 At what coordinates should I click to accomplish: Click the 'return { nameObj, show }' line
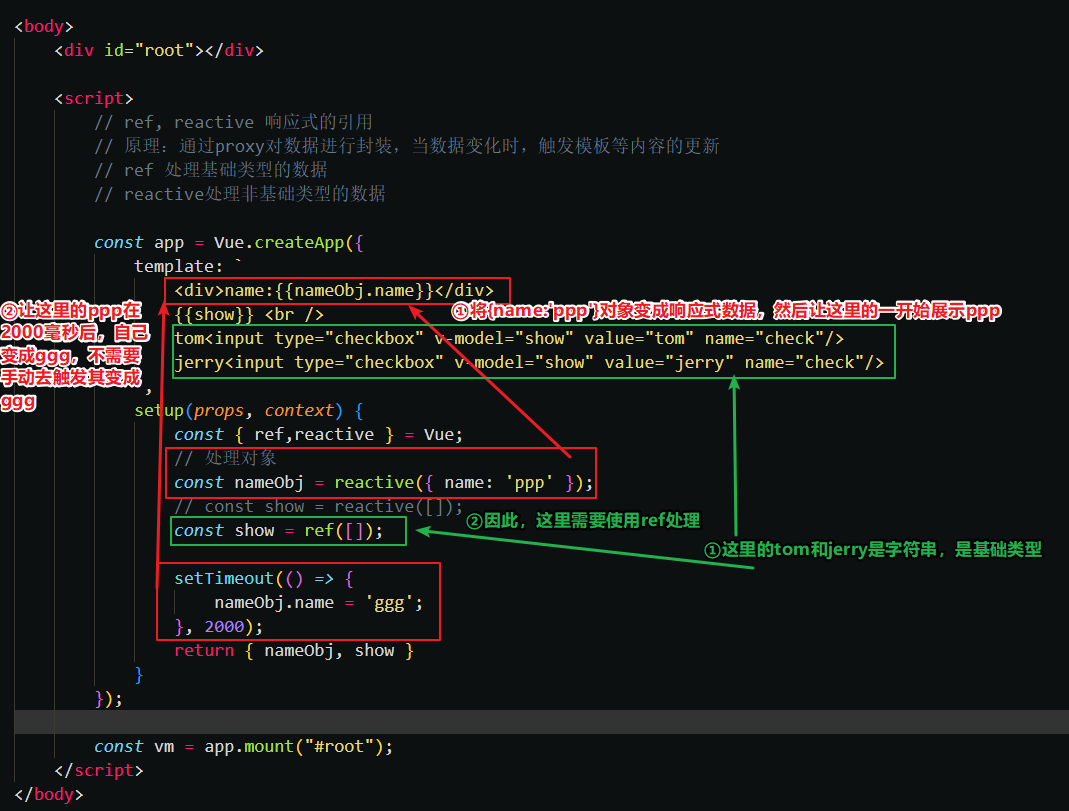294,650
